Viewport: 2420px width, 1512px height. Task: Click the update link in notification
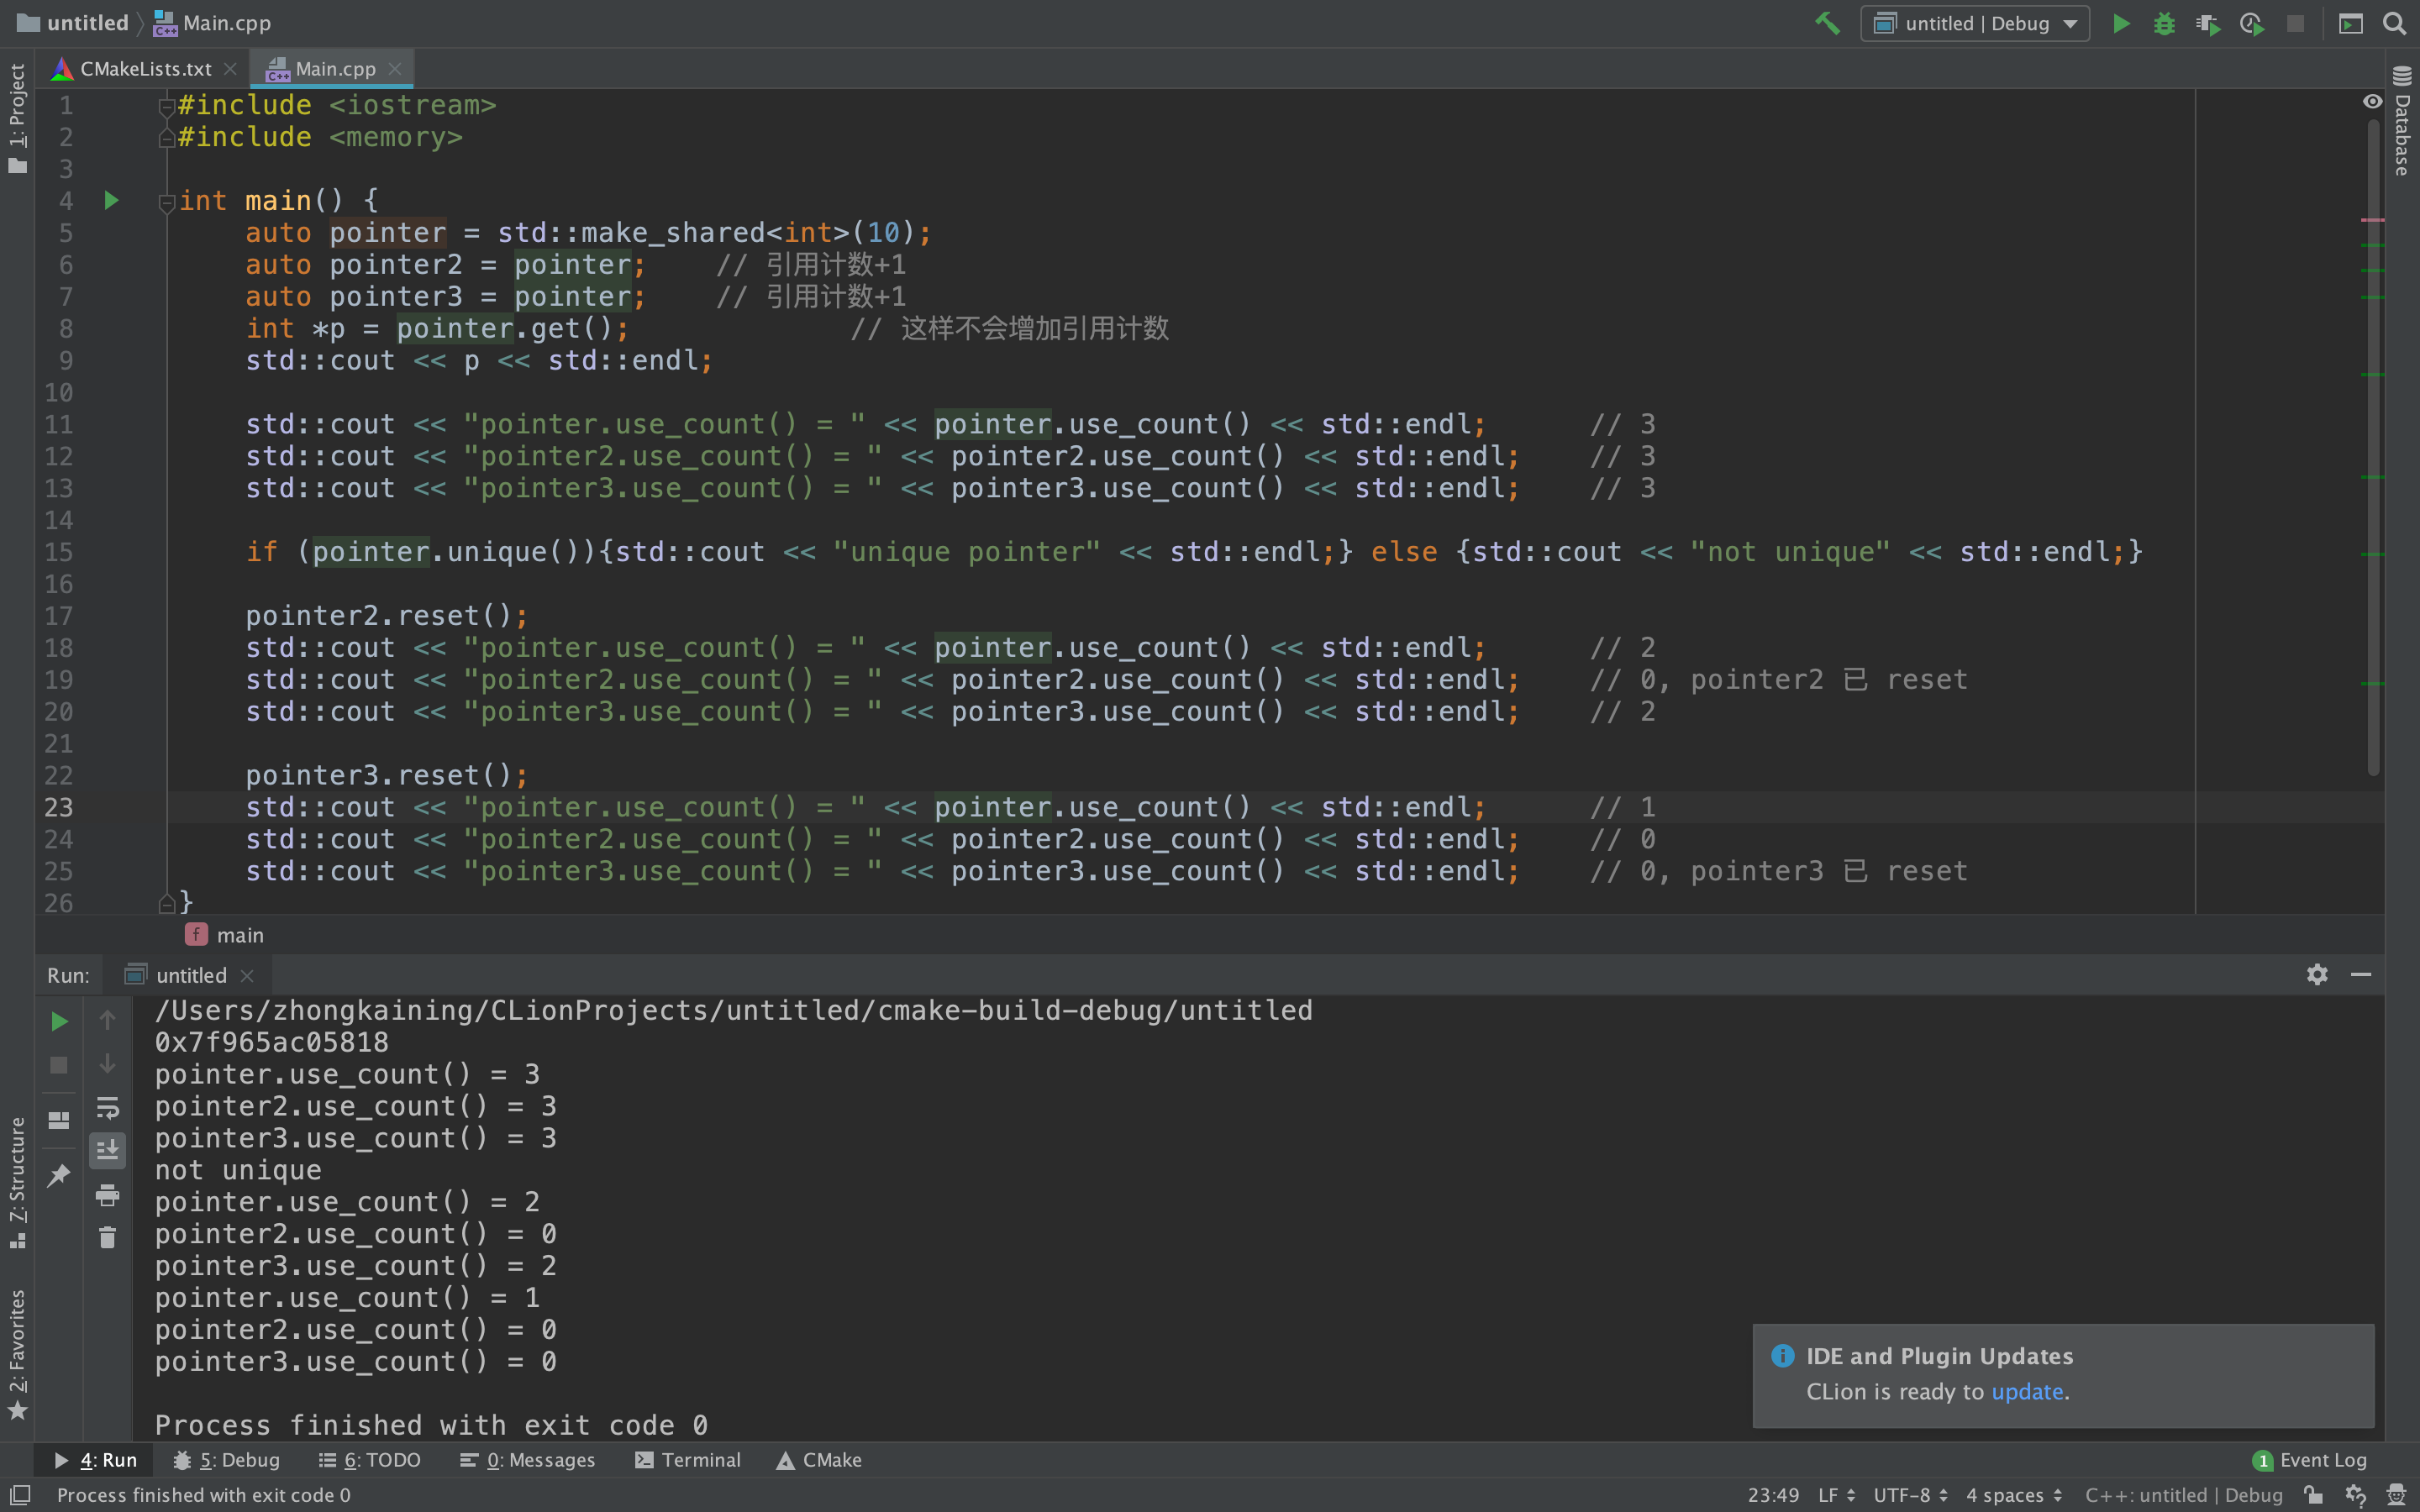pyautogui.click(x=2027, y=1391)
